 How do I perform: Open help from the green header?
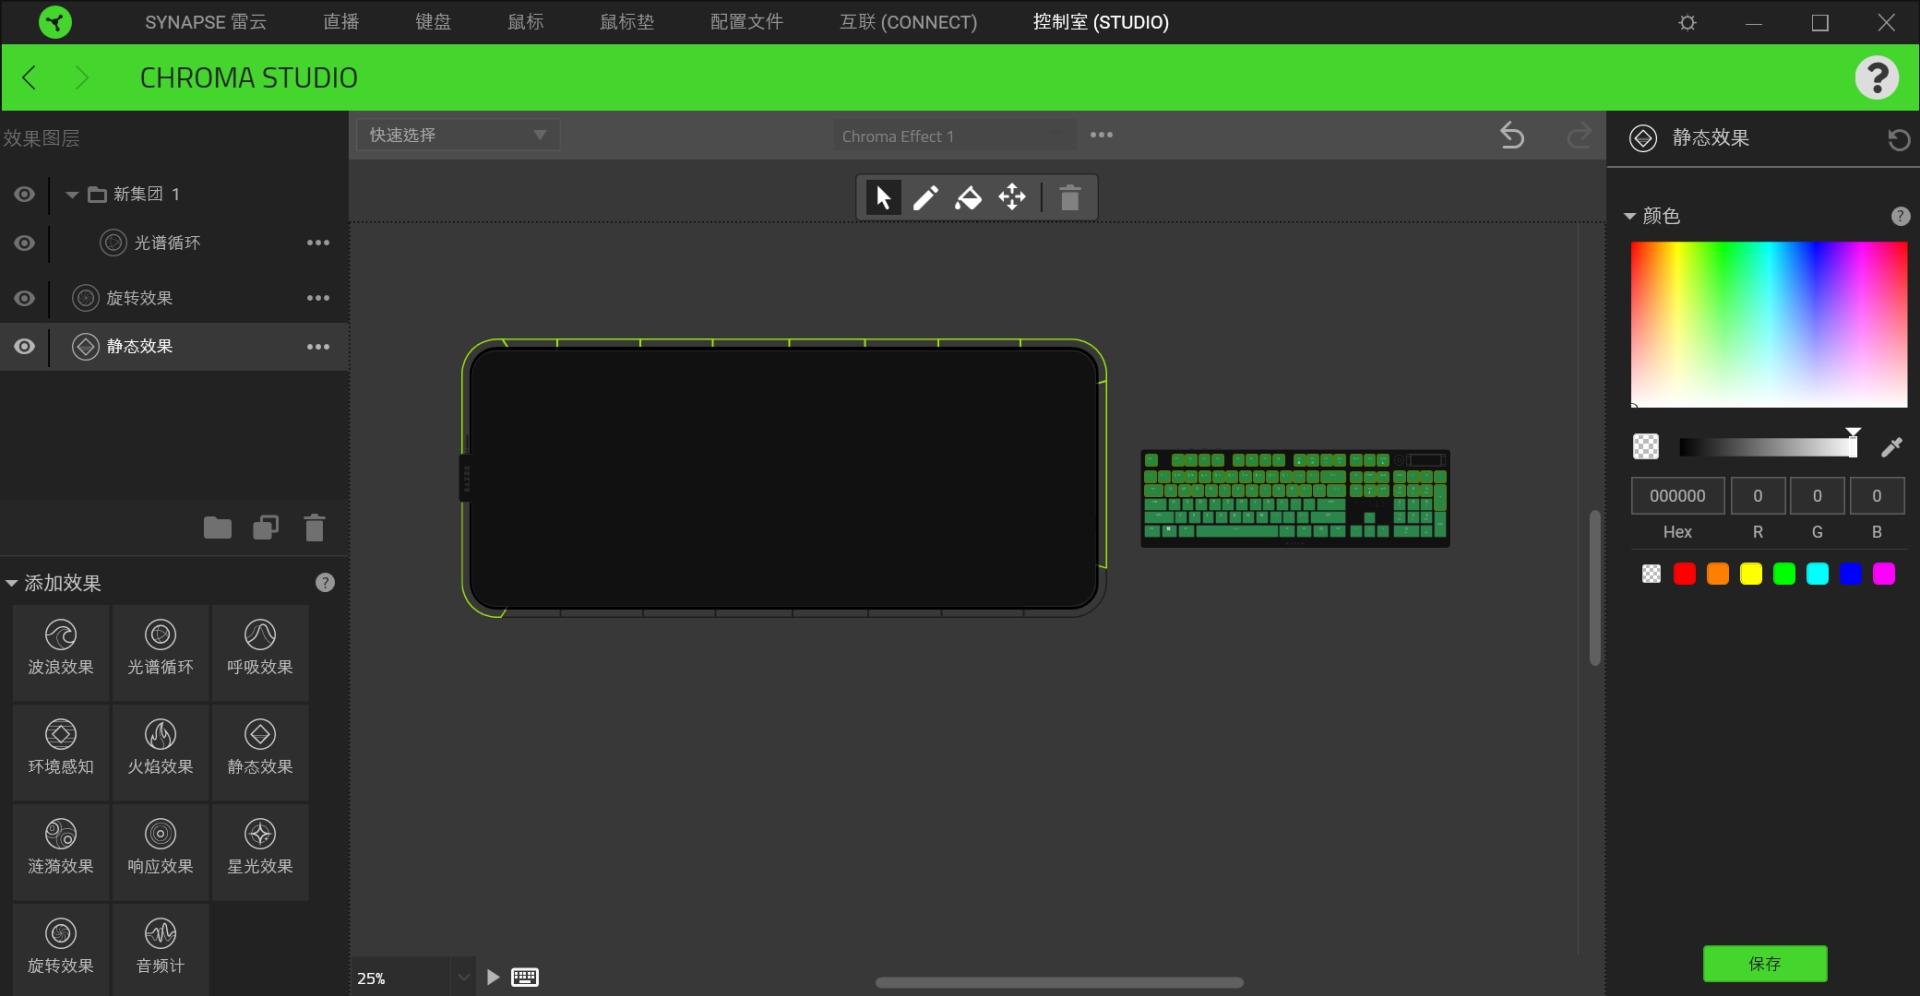pyautogui.click(x=1877, y=77)
